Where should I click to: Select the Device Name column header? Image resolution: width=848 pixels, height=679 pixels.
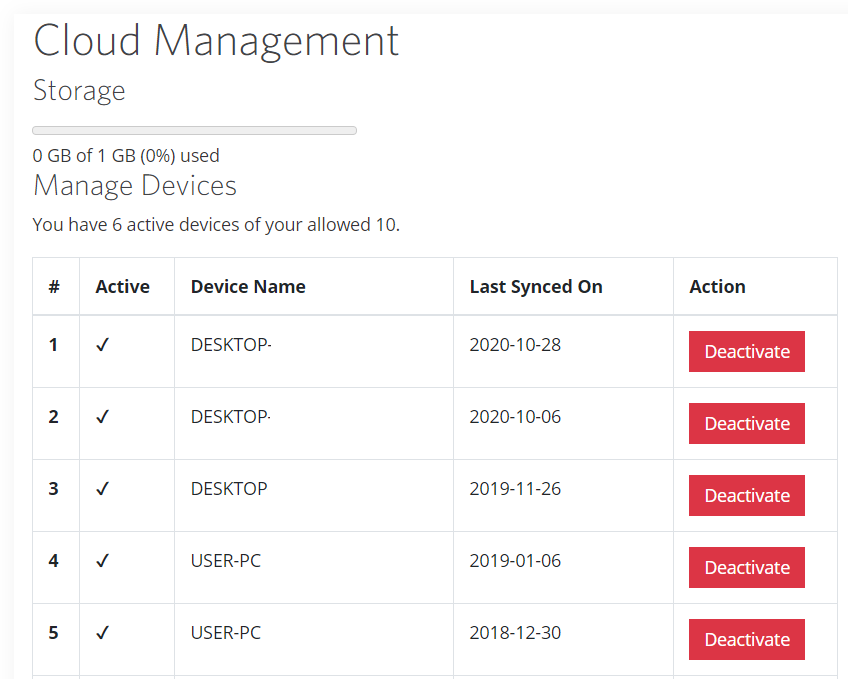(x=248, y=287)
